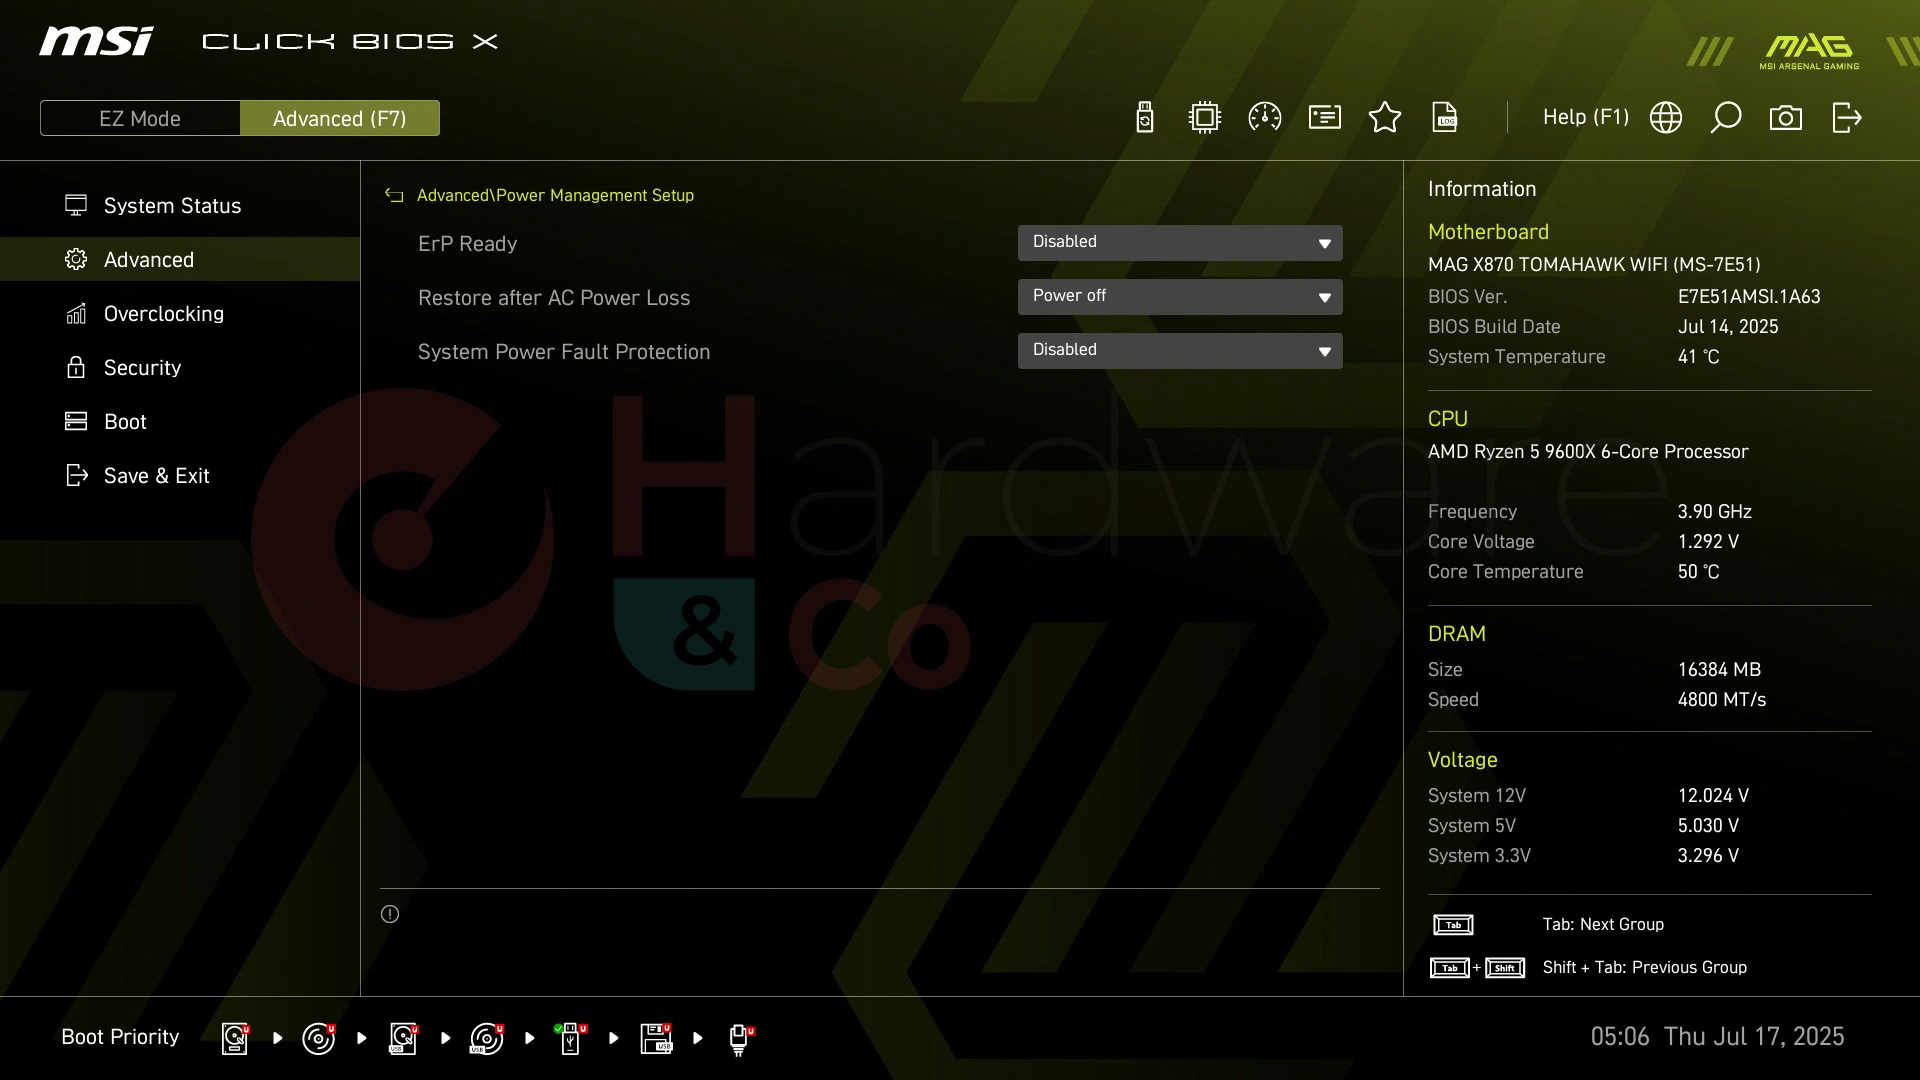Click the BIOS Build Date Jul 14, 2025

1728,327
